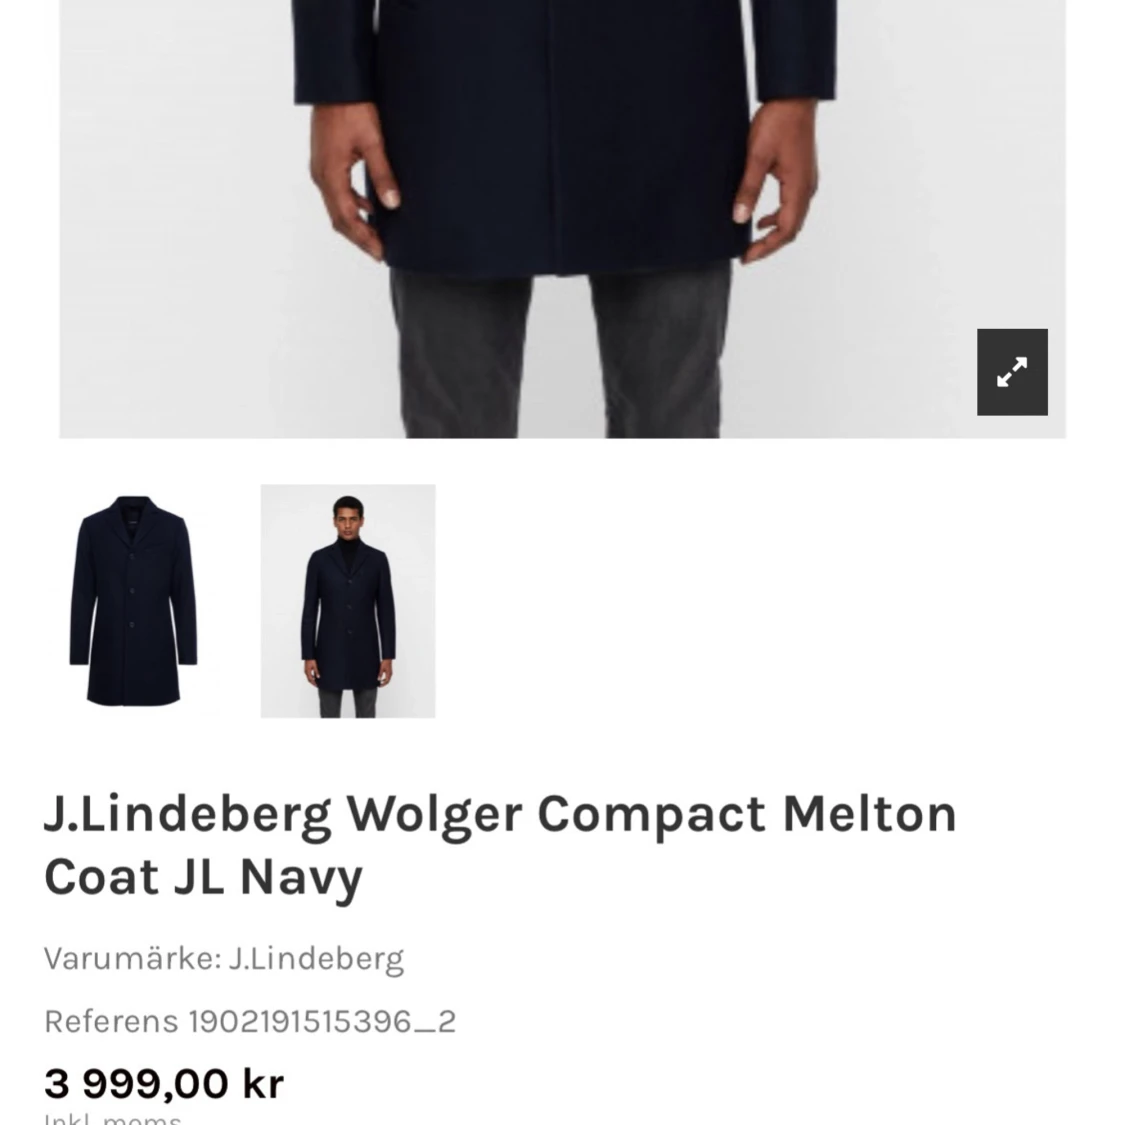Screen dimensions: 1125x1125
Task: Click the Referens label
Action: pyautogui.click(x=111, y=1022)
